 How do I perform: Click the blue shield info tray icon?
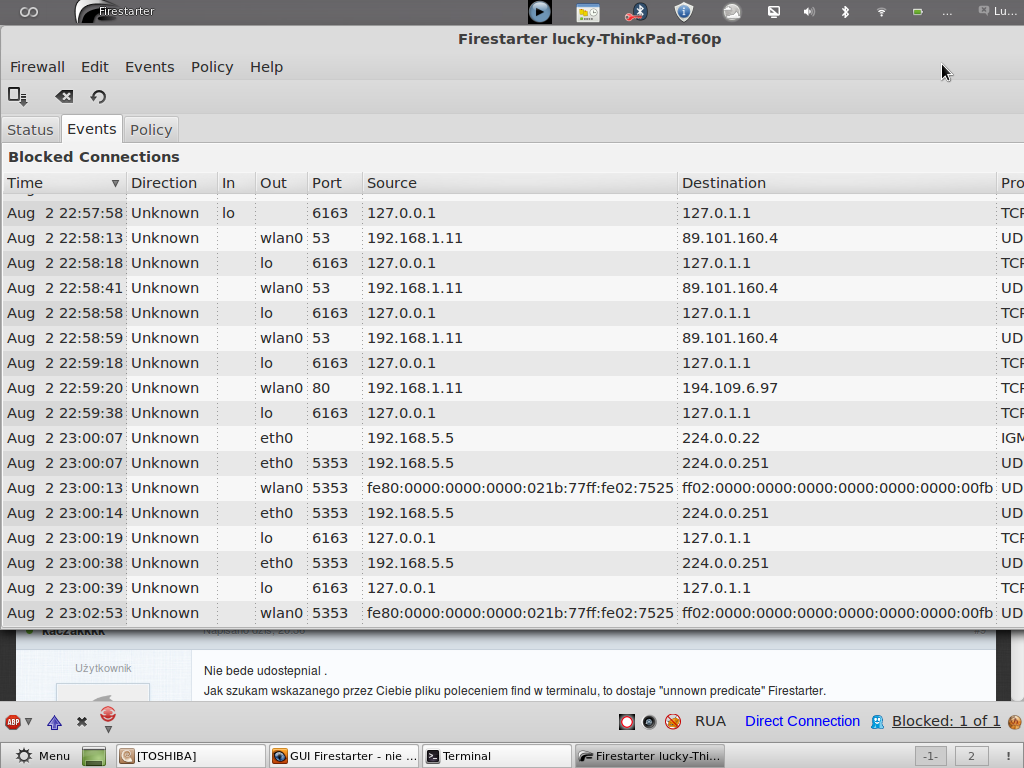[683, 12]
